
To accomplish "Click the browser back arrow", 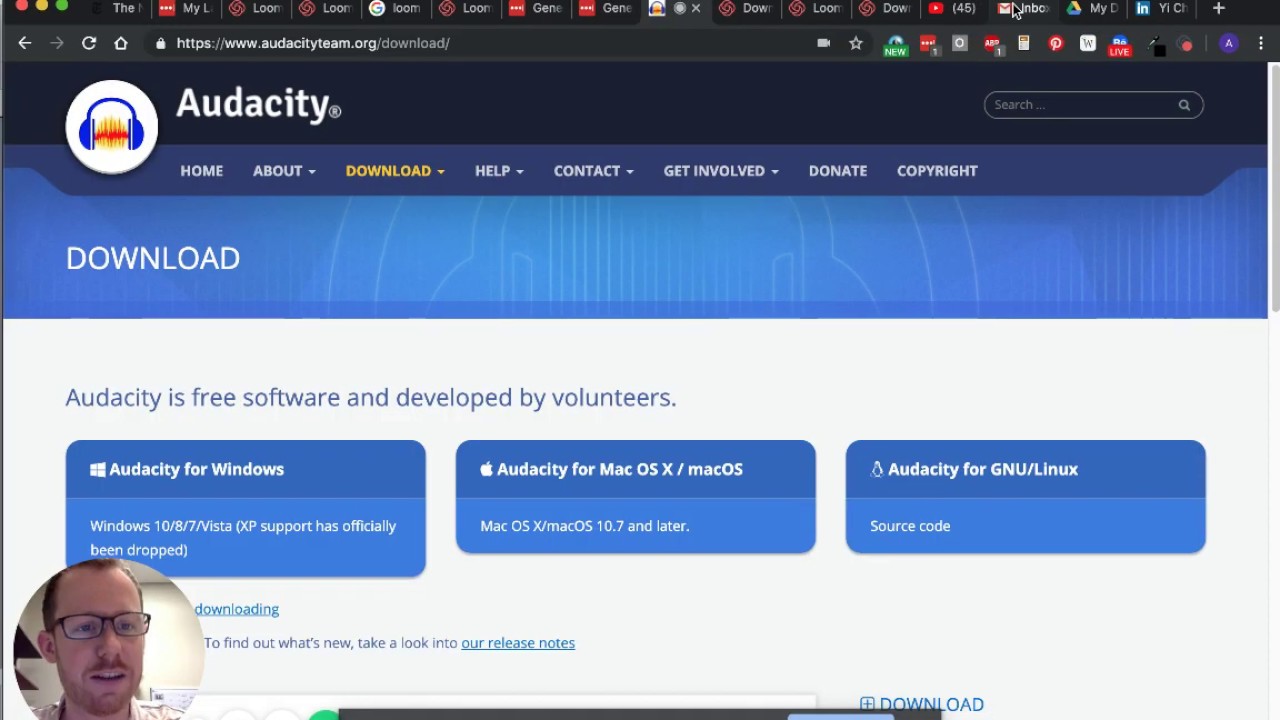I will tap(25, 43).
